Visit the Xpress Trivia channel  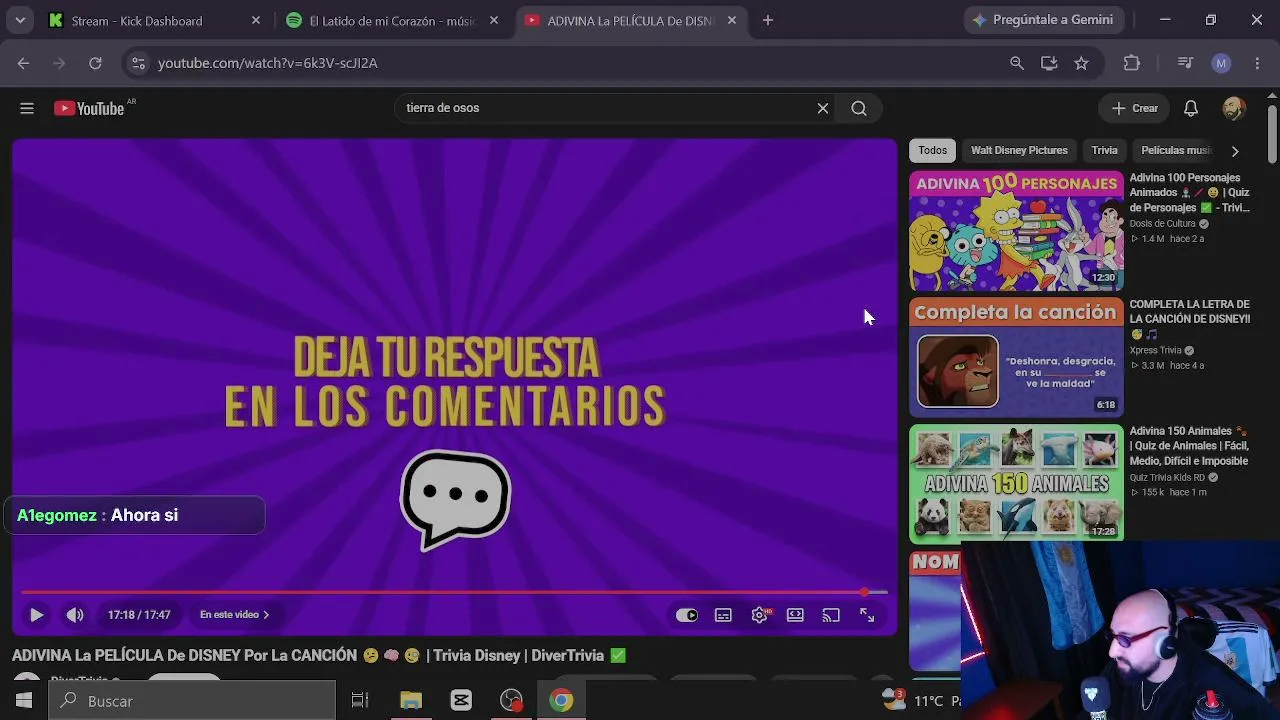pos(1156,350)
